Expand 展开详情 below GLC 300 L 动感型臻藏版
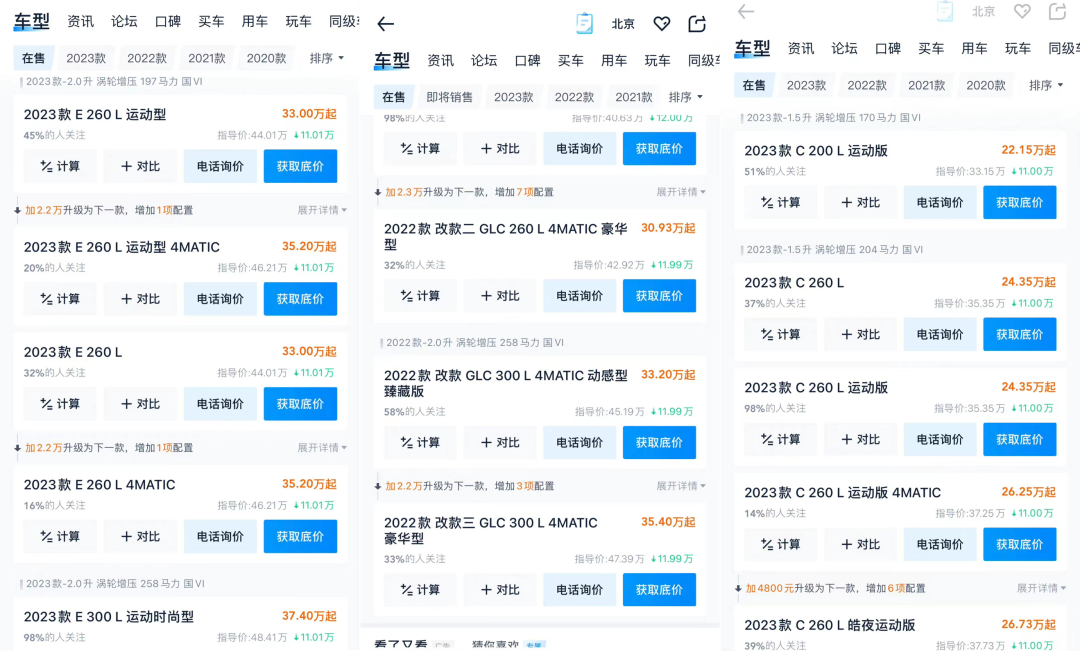The height and width of the screenshot is (651, 1080). pyautogui.click(x=681, y=486)
